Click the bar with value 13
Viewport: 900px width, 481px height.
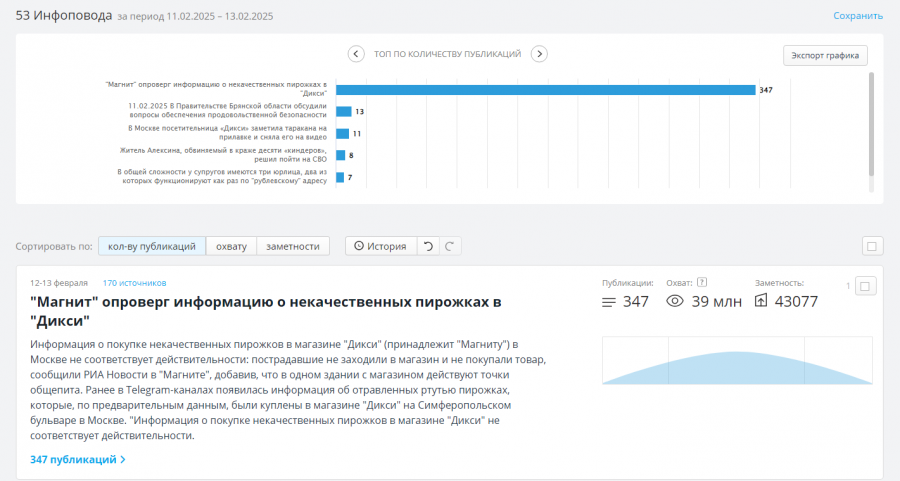(x=344, y=111)
